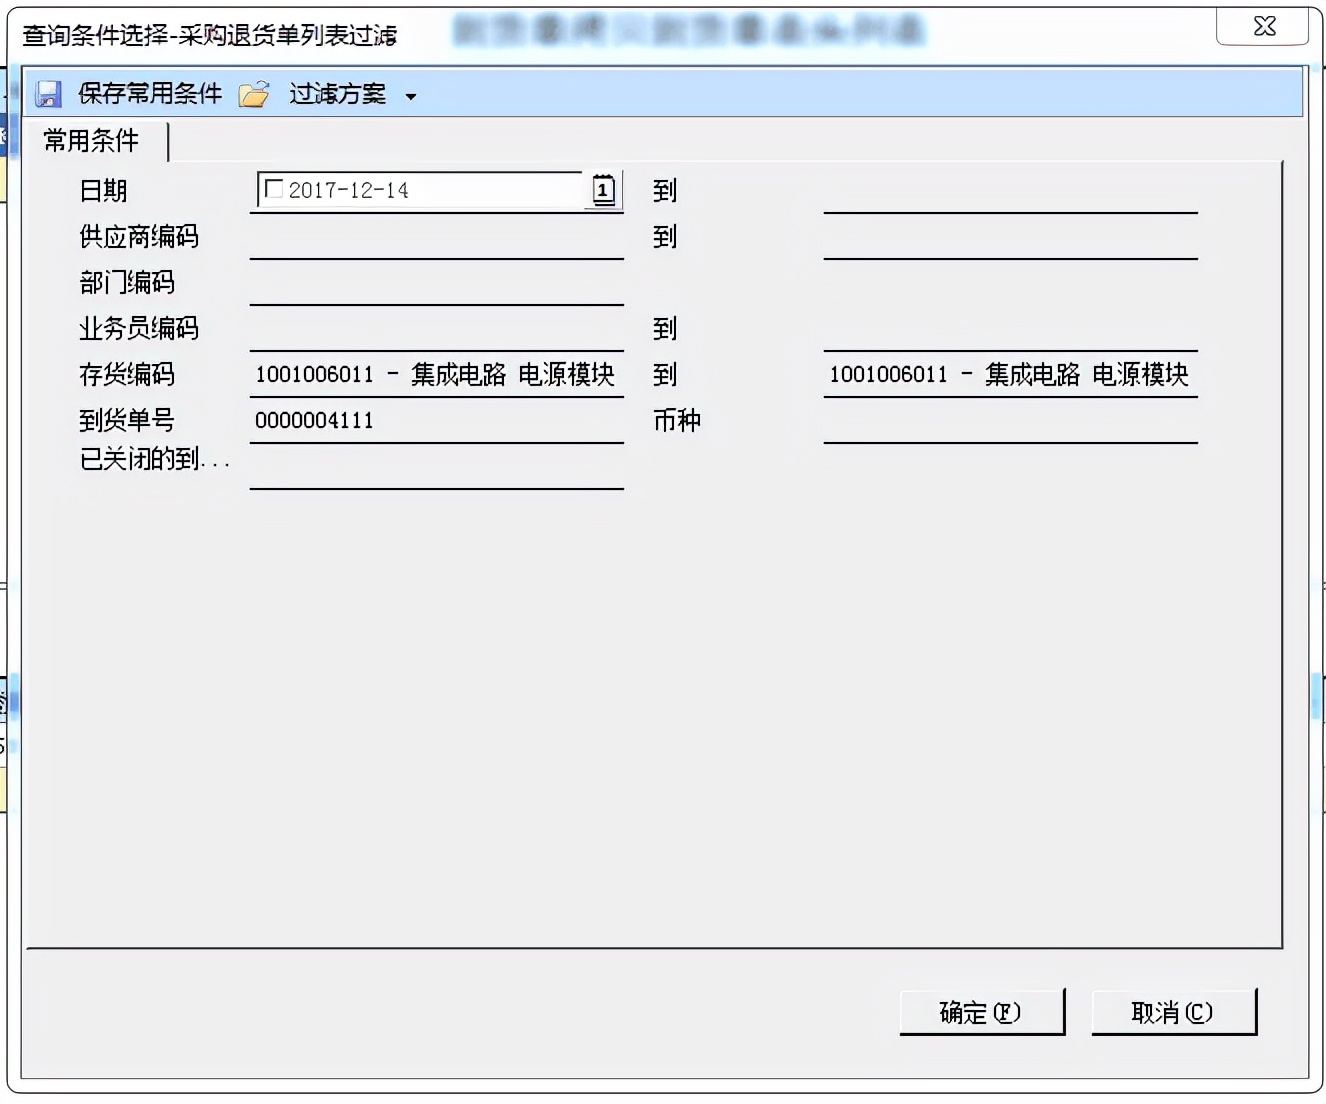The image size is (1326, 1104).
Task: Enable the 日期 start date checkbox
Action: (x=273, y=189)
